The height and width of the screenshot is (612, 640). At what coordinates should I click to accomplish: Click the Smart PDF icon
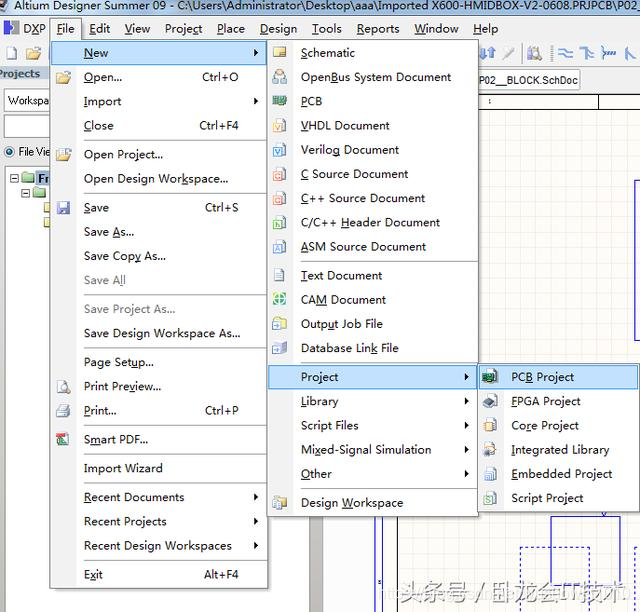[63, 439]
